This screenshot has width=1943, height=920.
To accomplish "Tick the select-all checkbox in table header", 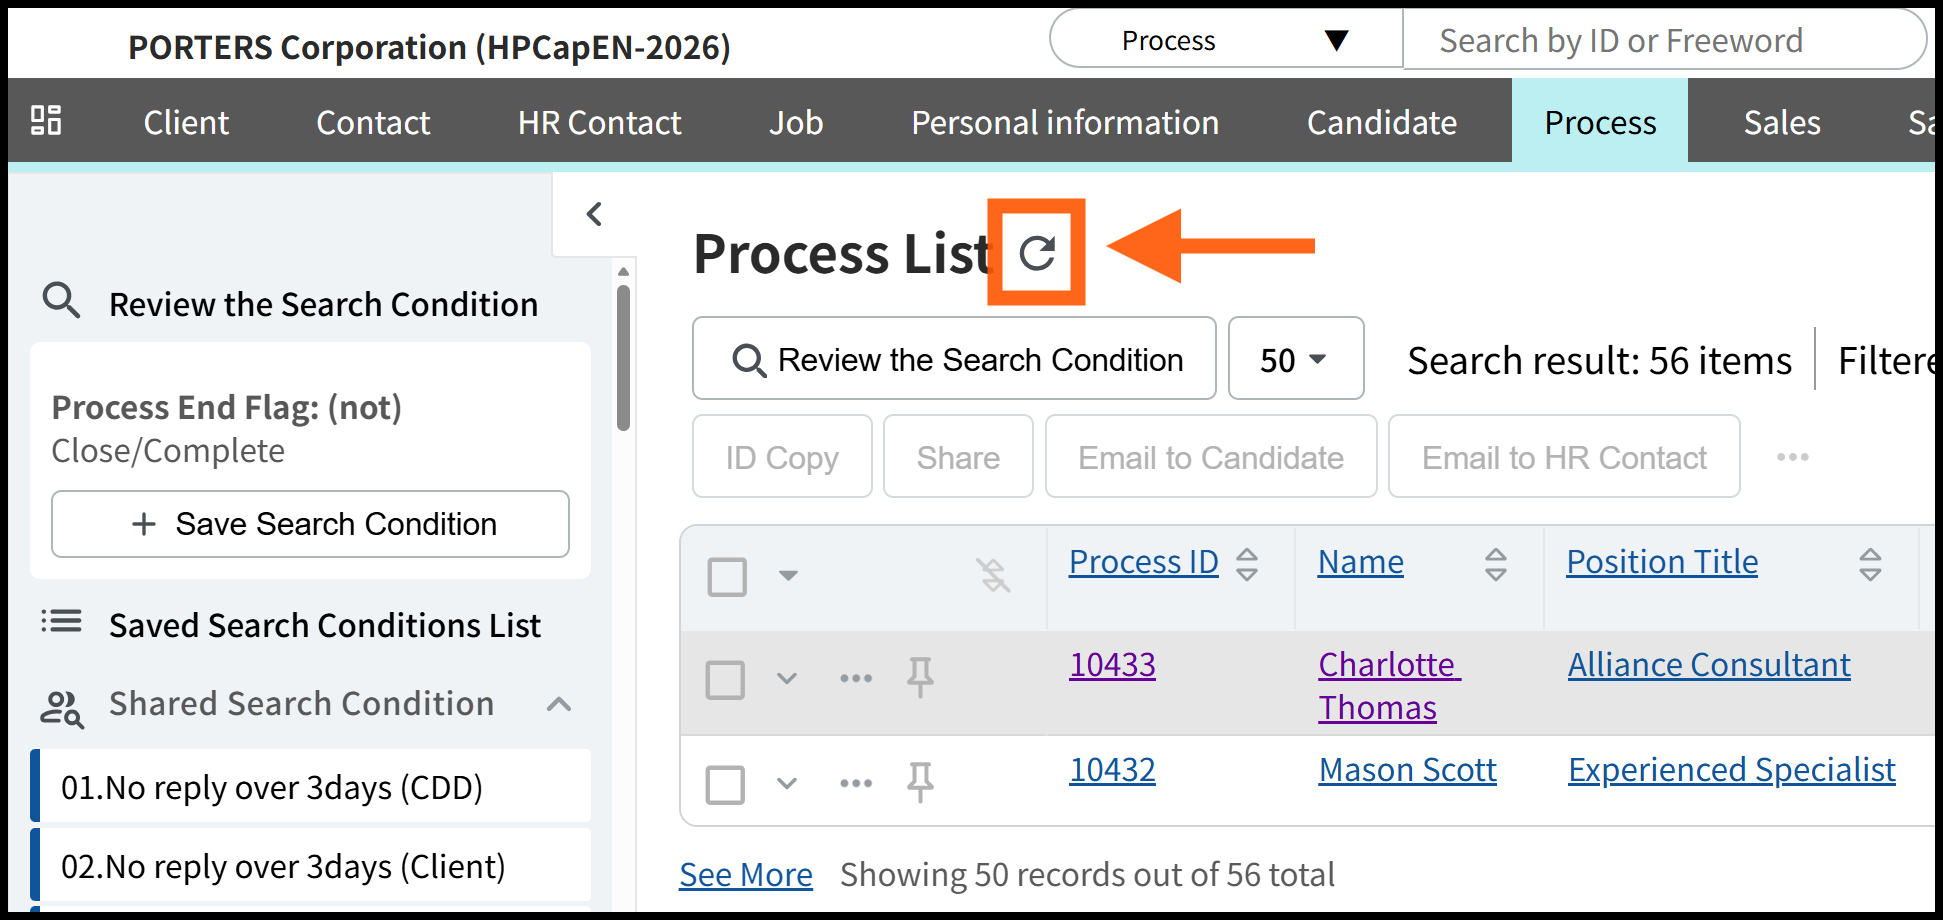I will pos(727,576).
